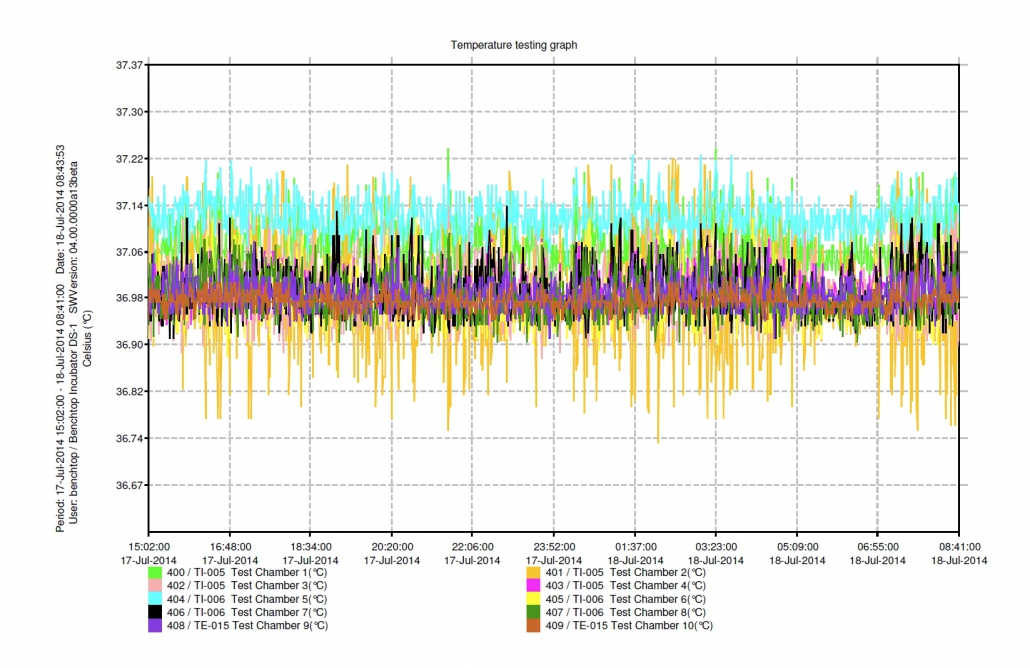Click the magenta swatch for Test Chamber 4
Viewport: 1030px width, 668px height.
531,585
